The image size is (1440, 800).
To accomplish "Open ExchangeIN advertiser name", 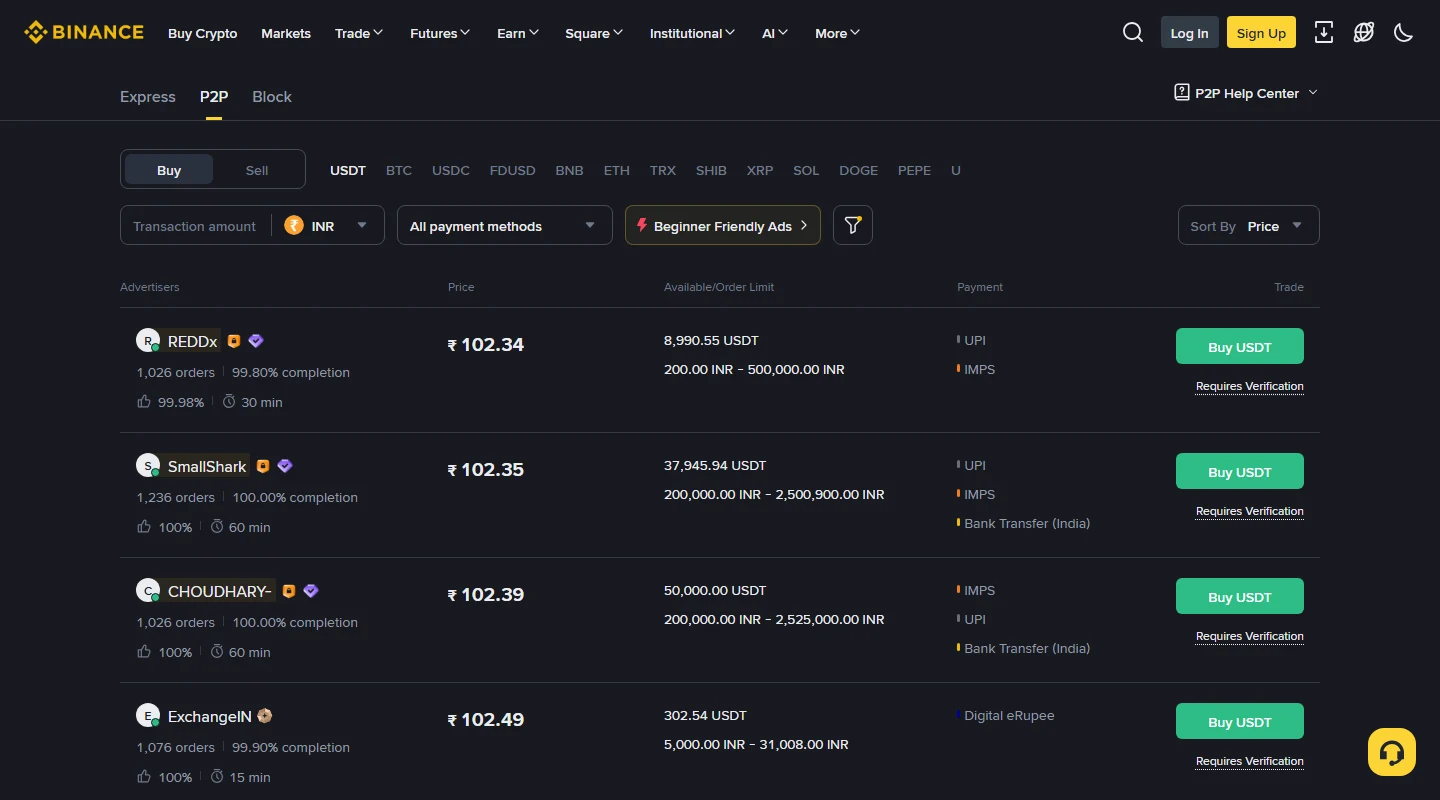I will click(210, 716).
